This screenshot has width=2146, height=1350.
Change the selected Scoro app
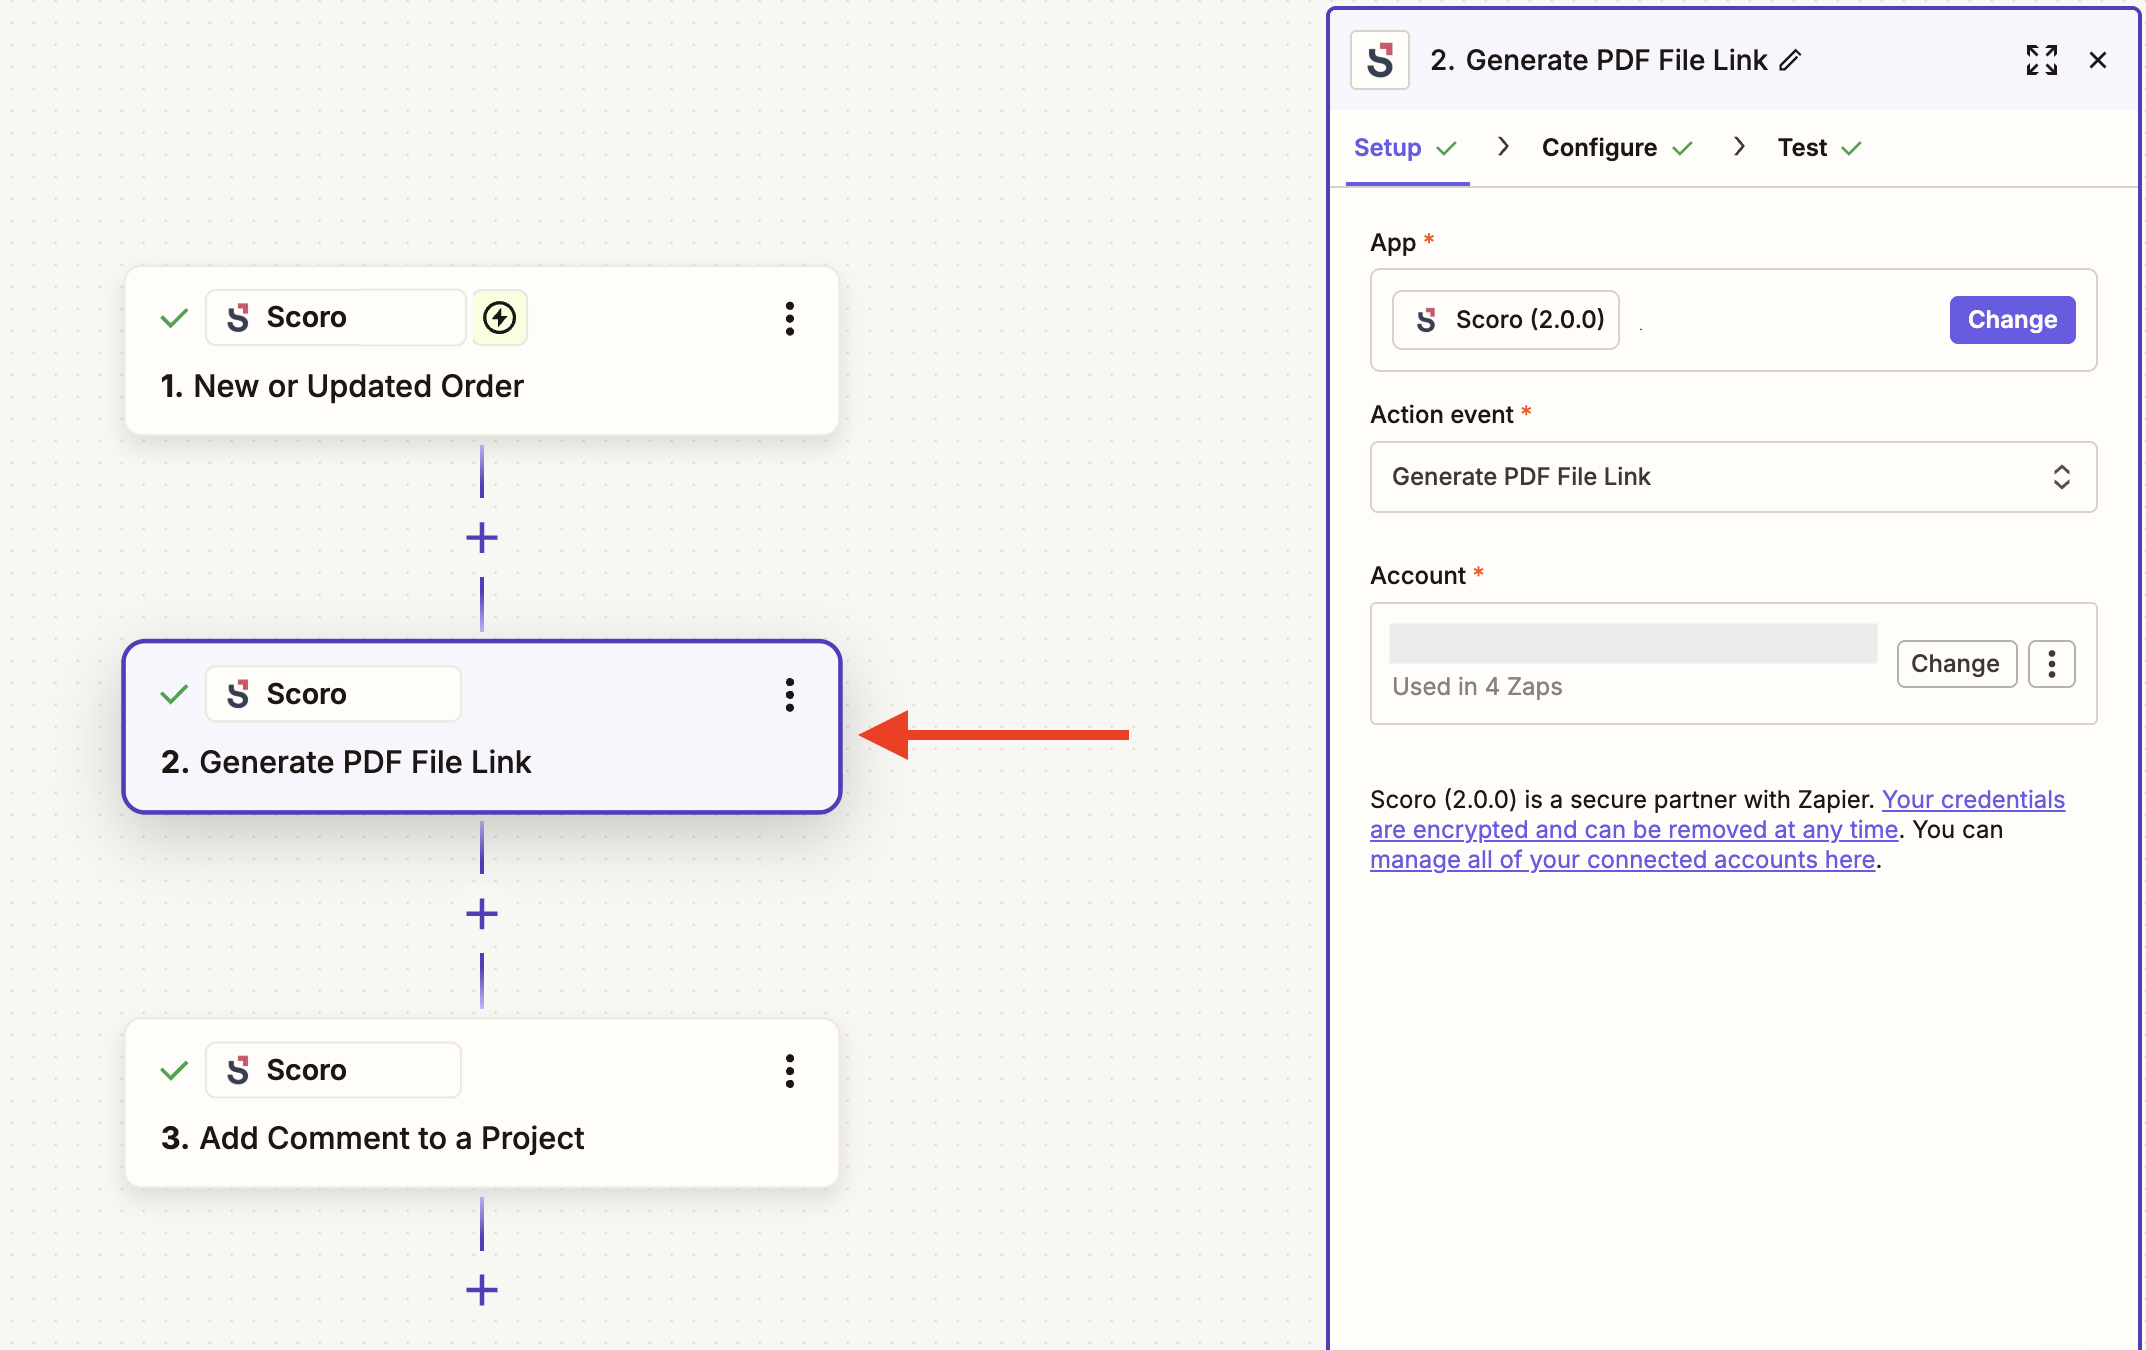point(2012,320)
